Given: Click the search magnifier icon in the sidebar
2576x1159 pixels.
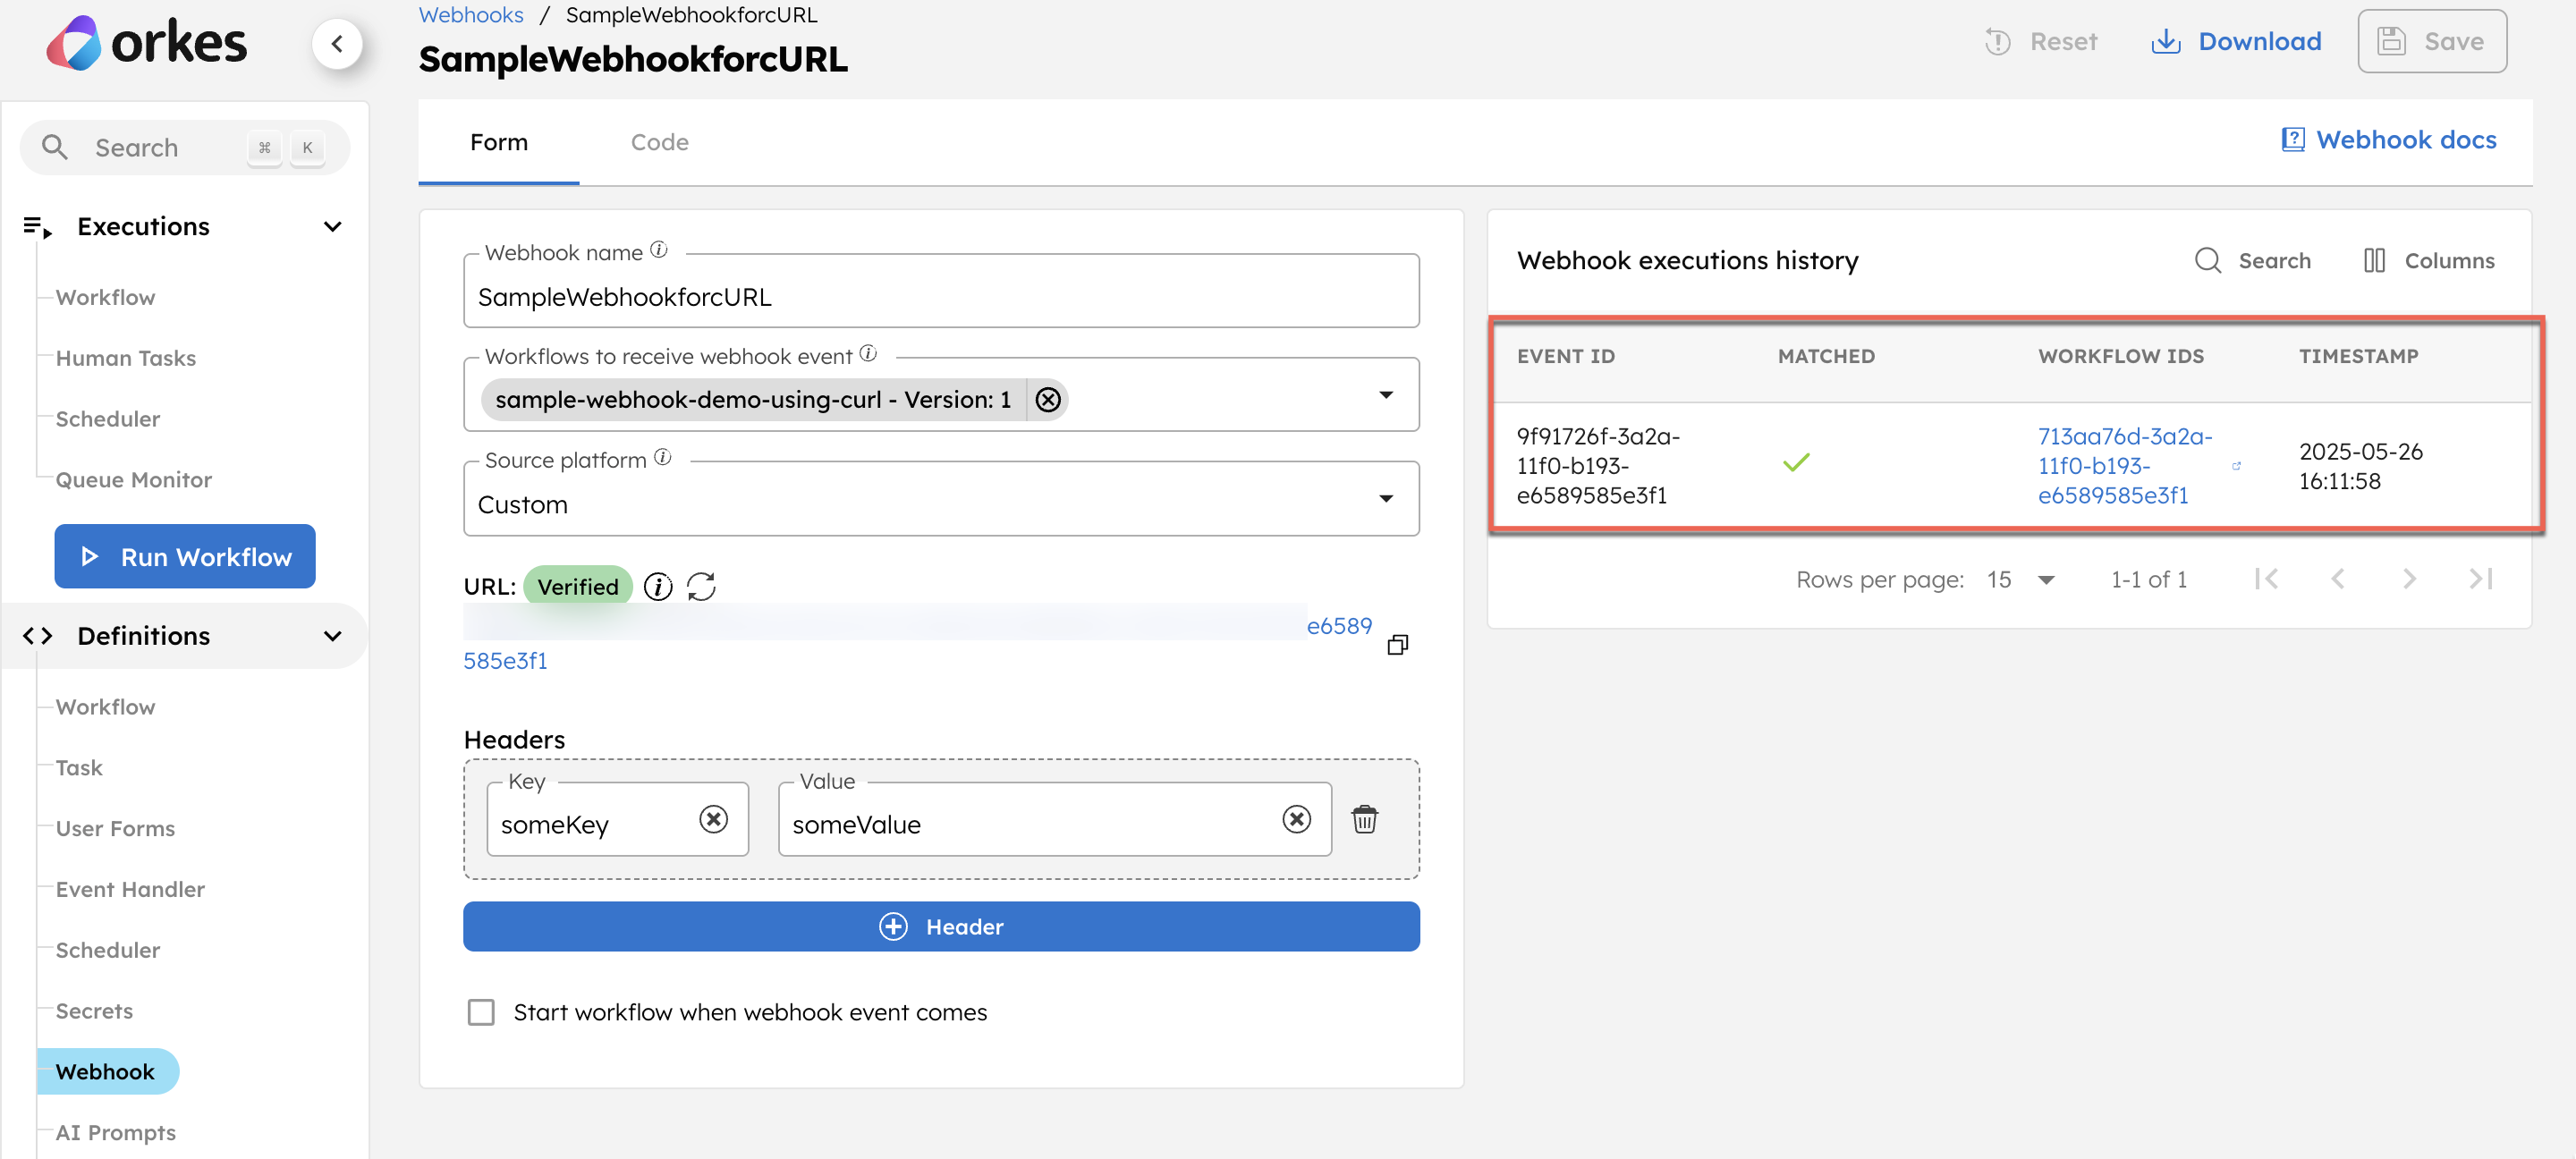Looking at the screenshot, I should click(54, 148).
